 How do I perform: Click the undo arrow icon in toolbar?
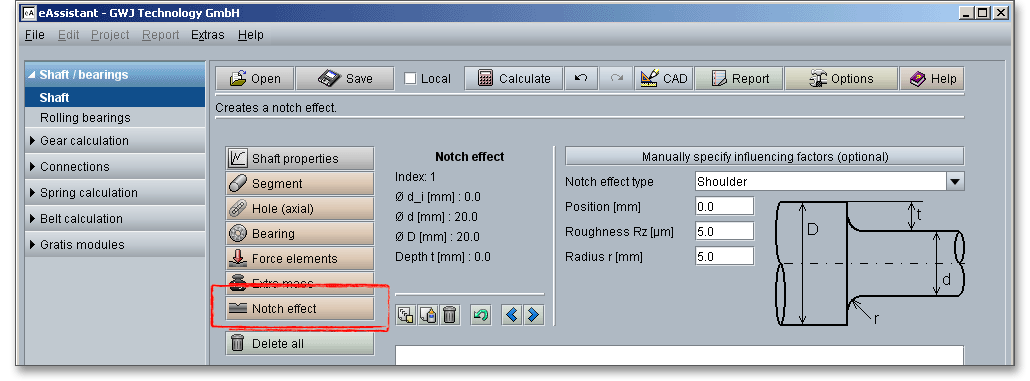pyautogui.click(x=581, y=78)
